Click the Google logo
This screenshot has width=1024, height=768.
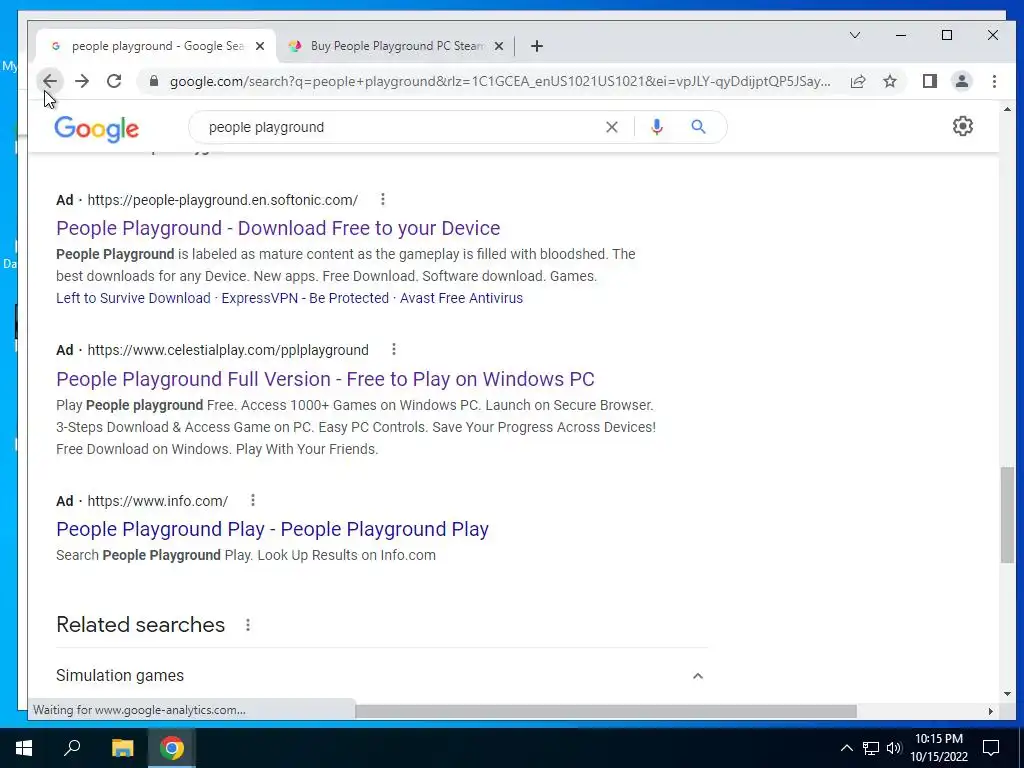[x=97, y=129]
